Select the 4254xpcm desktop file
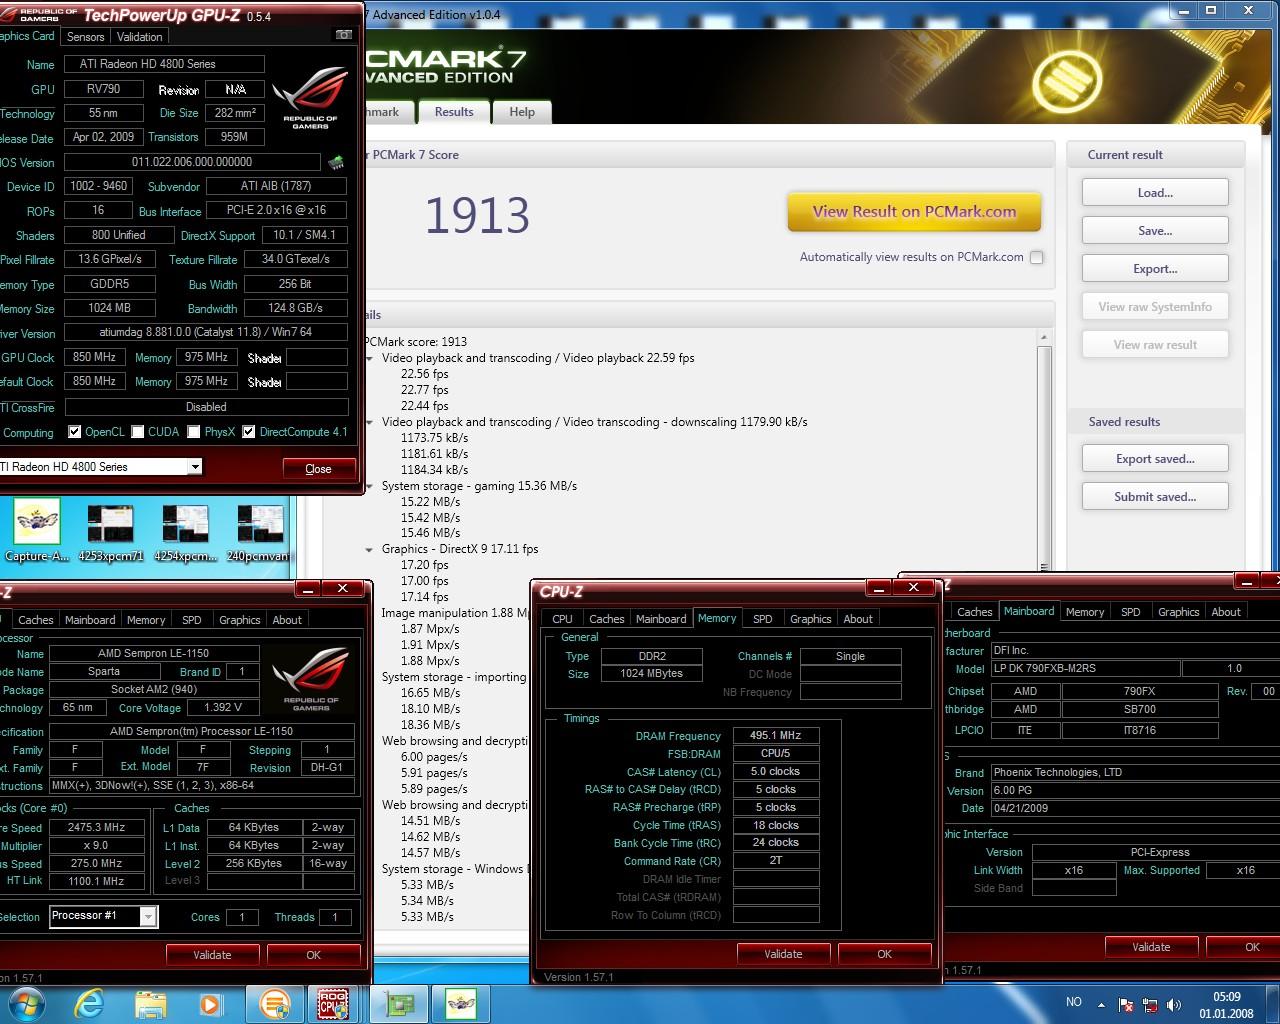 pos(185,532)
